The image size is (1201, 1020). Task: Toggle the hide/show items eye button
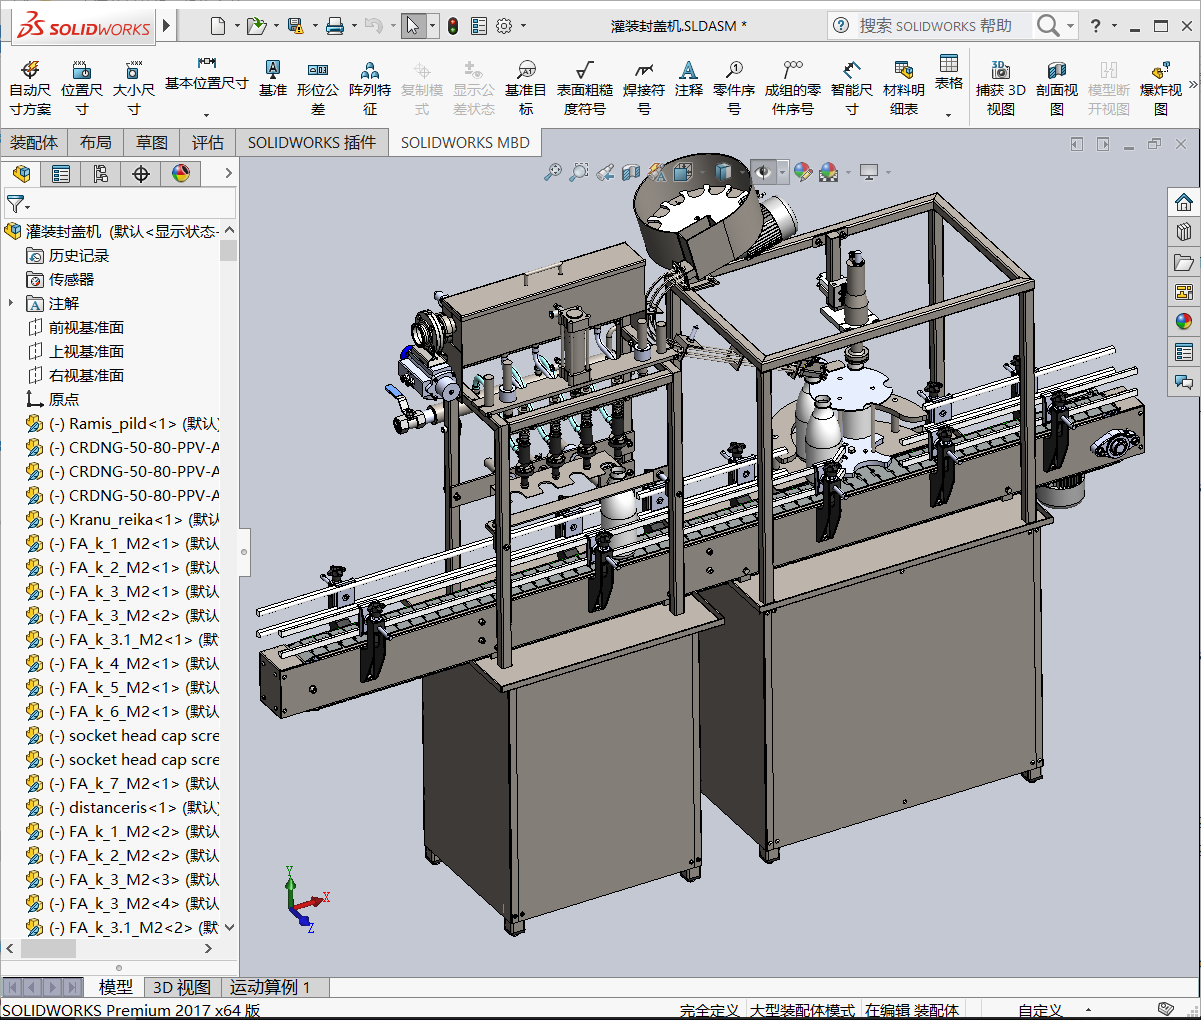[763, 173]
